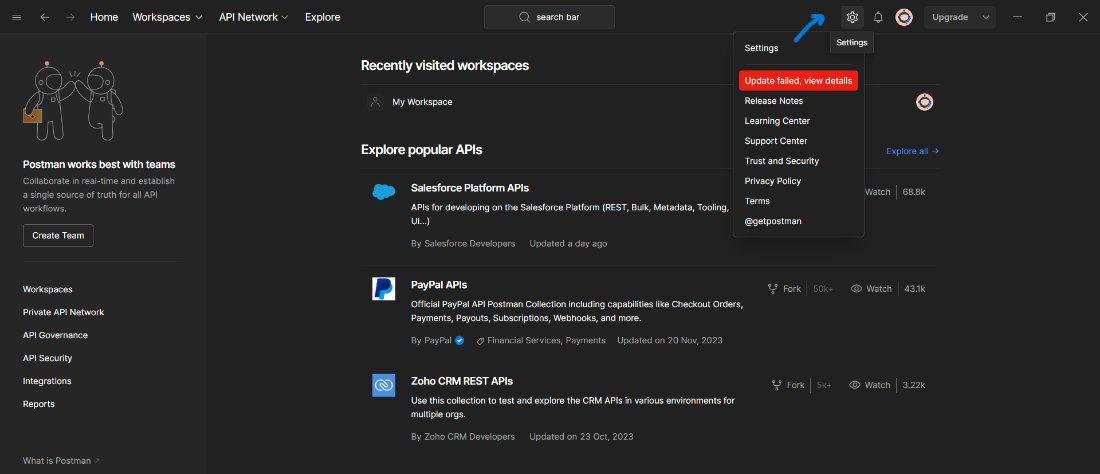This screenshot has height=474, width=1100.
Task: Open Workspaces in the sidebar
Action: tap(48, 290)
